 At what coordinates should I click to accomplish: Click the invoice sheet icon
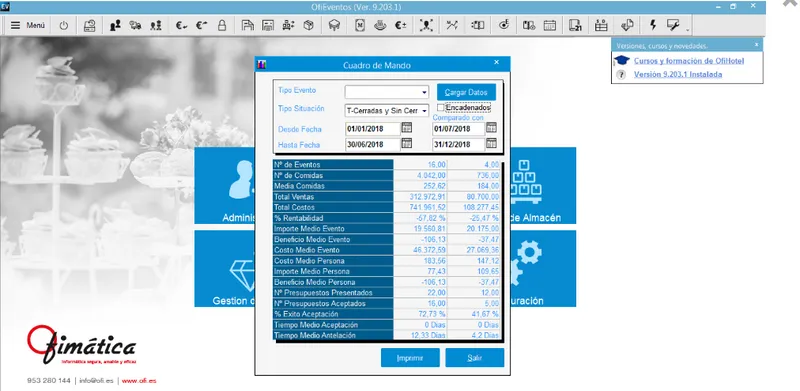[x=268, y=25]
